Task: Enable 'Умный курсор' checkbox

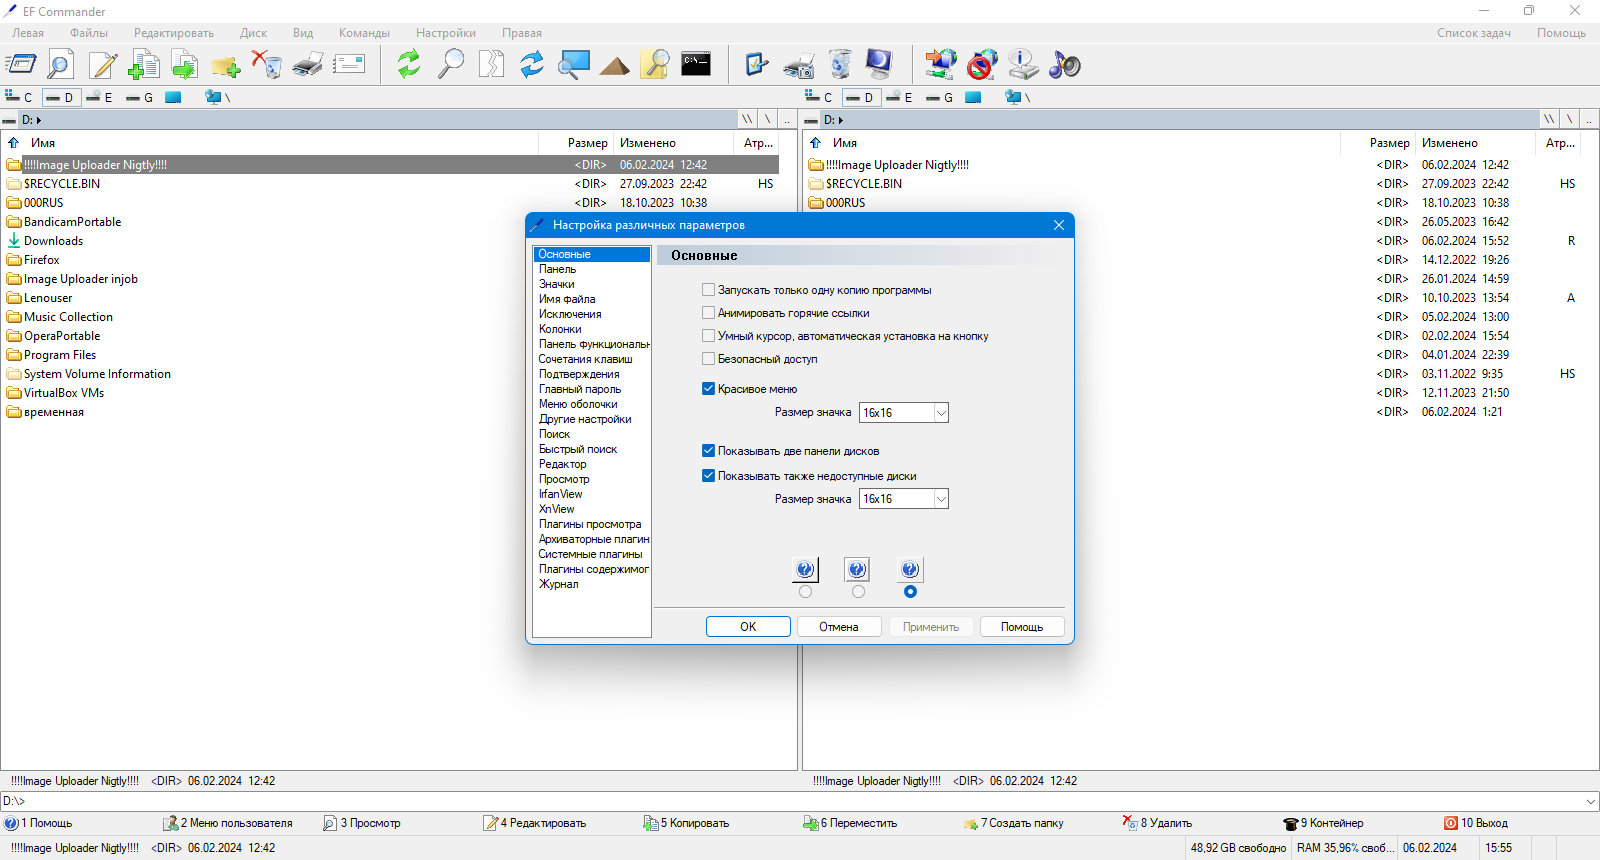Action: (708, 336)
